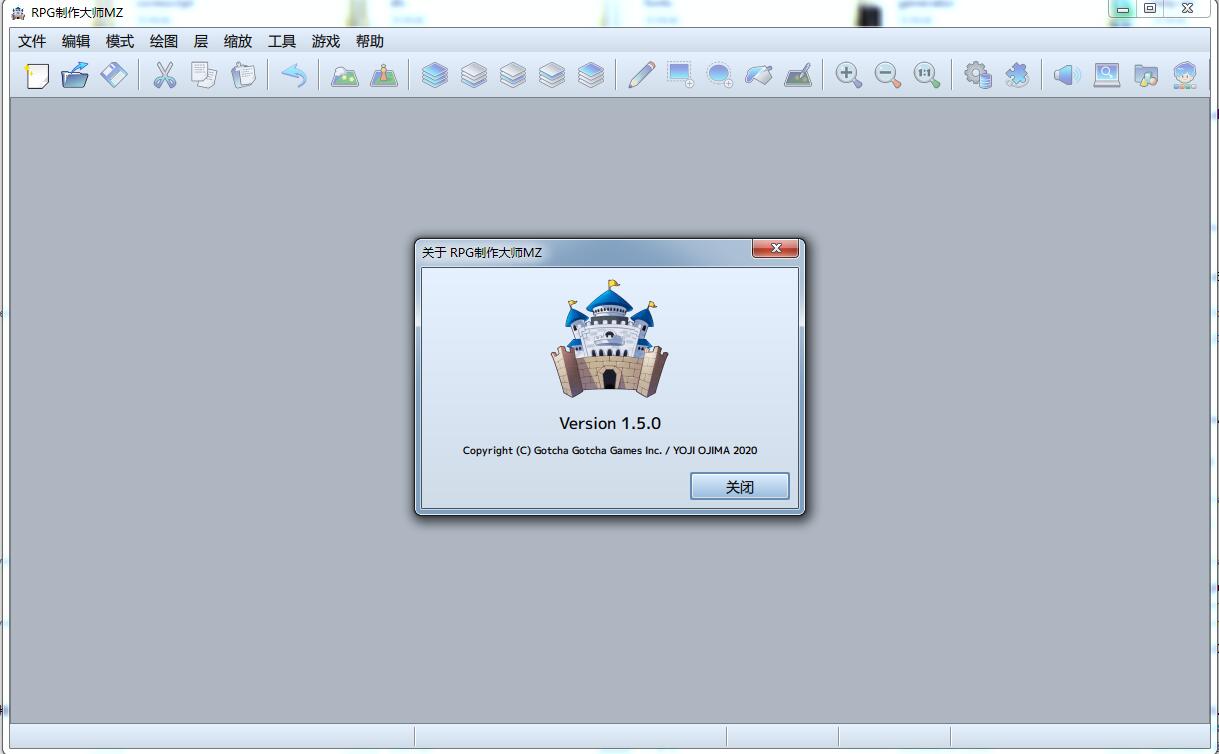Screen dimensions: 1219x754
Task: Open the Database gear icon
Action: coord(978,75)
